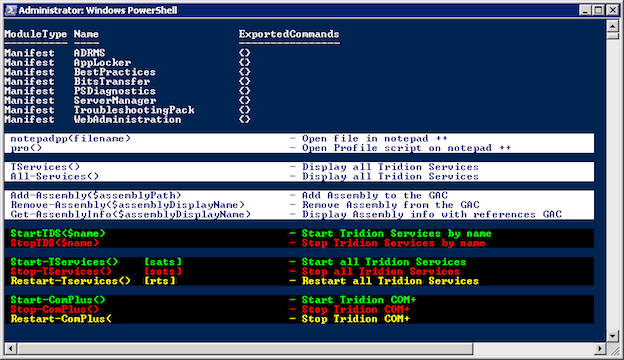Click the [sots] alias text
The height and width of the screenshot is (360, 624).
[x=163, y=272]
